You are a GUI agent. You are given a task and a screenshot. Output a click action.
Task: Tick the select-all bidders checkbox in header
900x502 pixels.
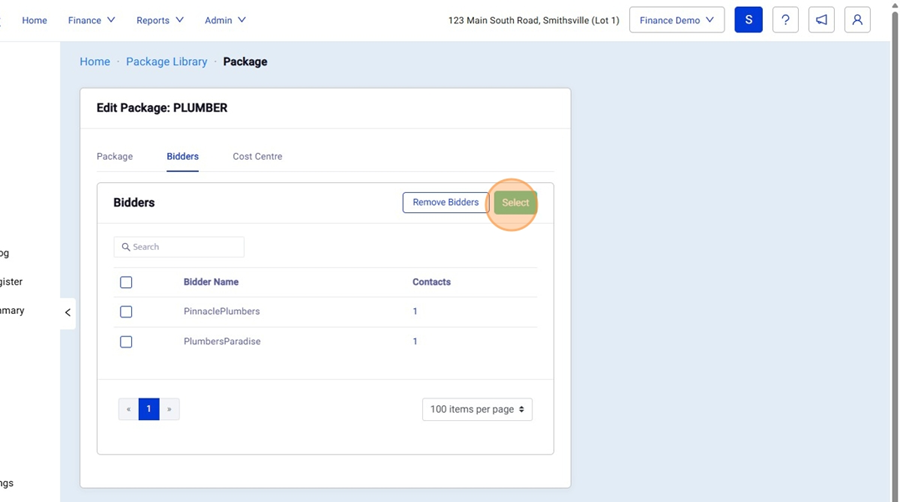click(126, 282)
